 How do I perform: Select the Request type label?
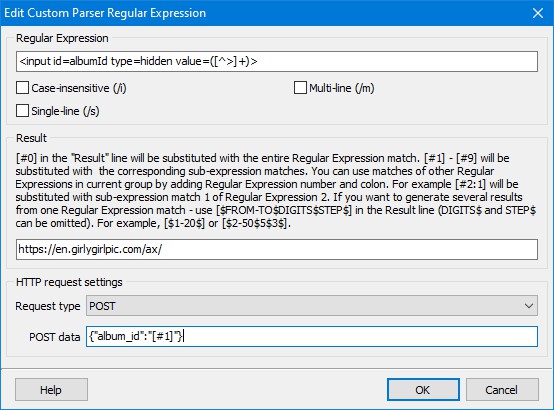(x=48, y=306)
